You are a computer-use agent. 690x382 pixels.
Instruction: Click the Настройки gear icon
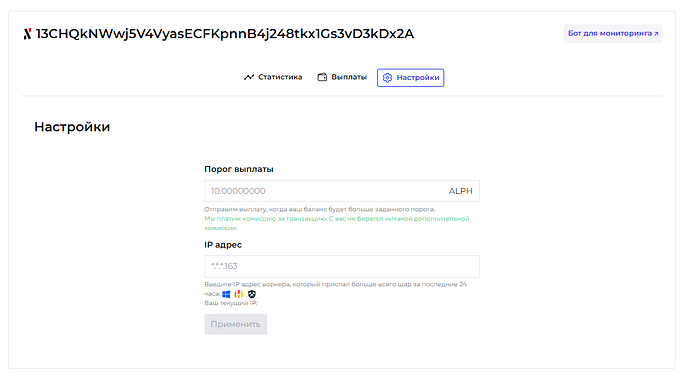(x=387, y=77)
